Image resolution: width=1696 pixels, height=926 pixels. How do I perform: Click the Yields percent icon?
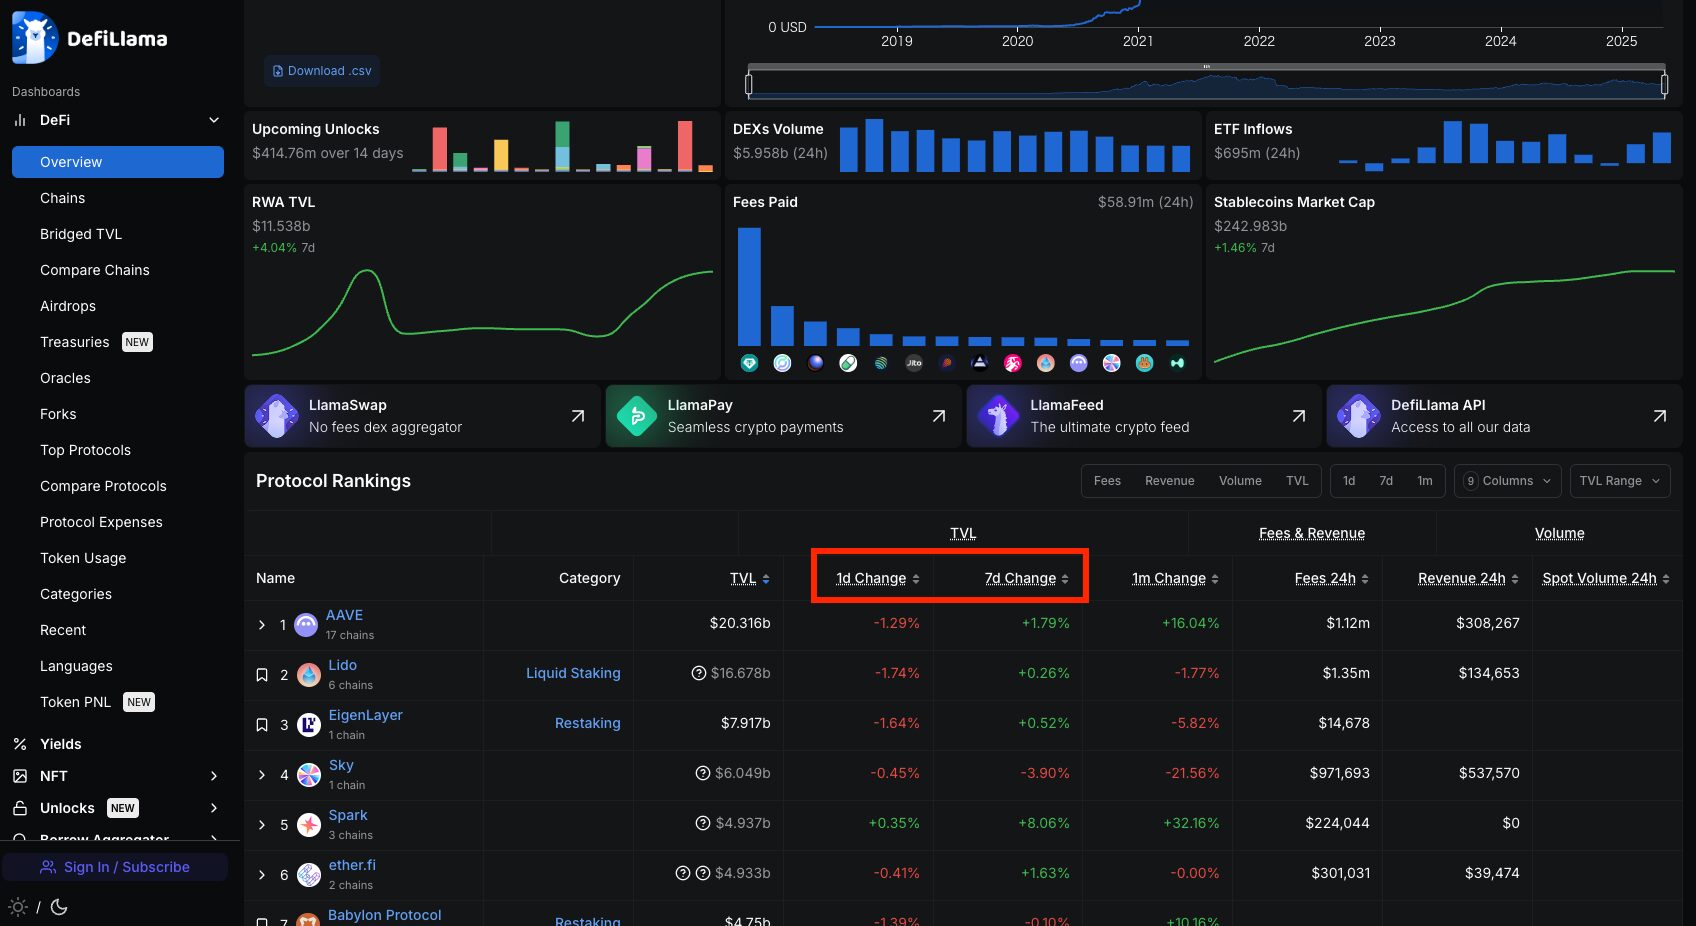20,744
